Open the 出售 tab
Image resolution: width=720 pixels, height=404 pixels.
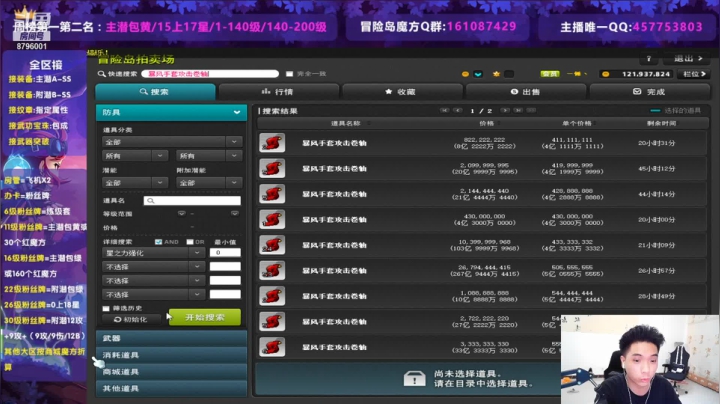pos(525,92)
